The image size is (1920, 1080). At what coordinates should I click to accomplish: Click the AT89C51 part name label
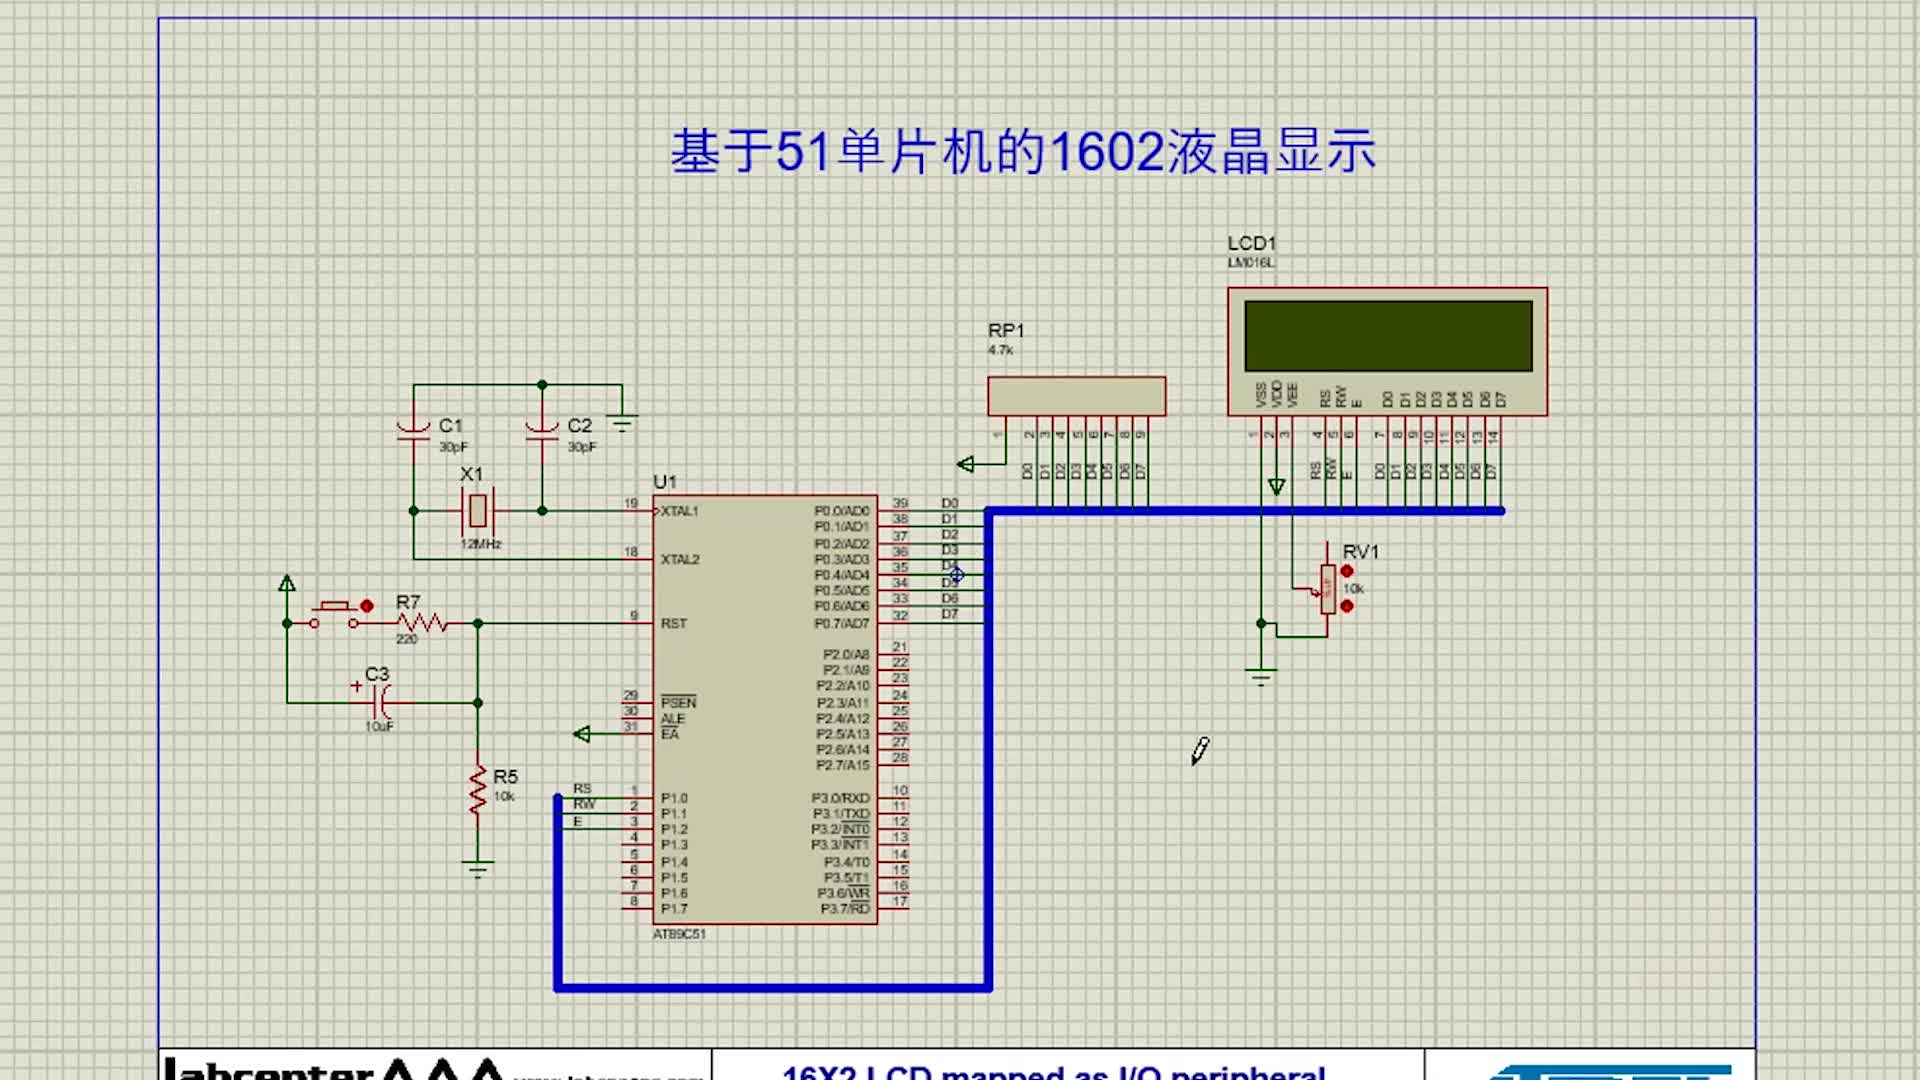pos(679,934)
